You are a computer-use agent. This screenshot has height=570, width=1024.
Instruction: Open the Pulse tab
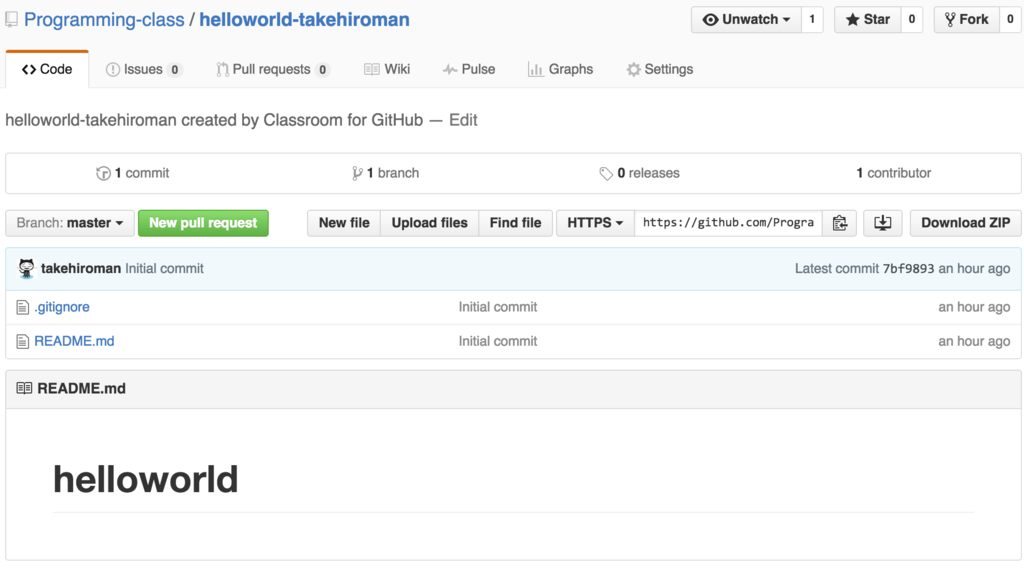469,69
